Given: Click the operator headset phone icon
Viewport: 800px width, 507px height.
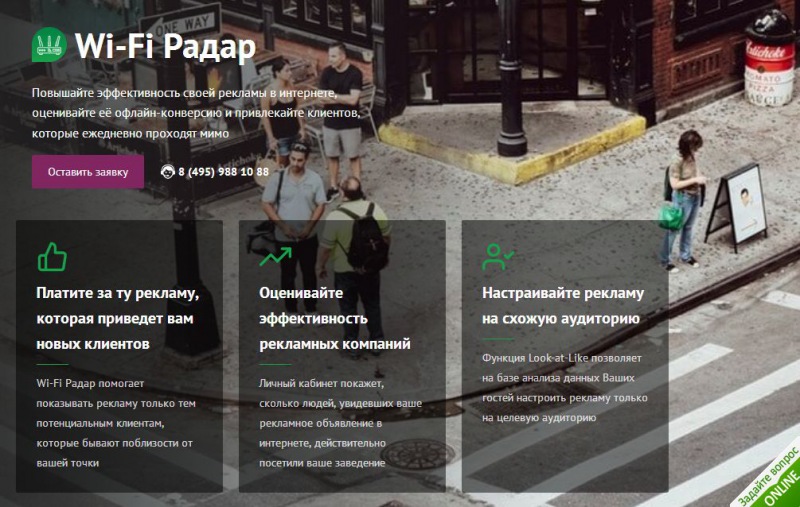Looking at the screenshot, I should coord(167,172).
